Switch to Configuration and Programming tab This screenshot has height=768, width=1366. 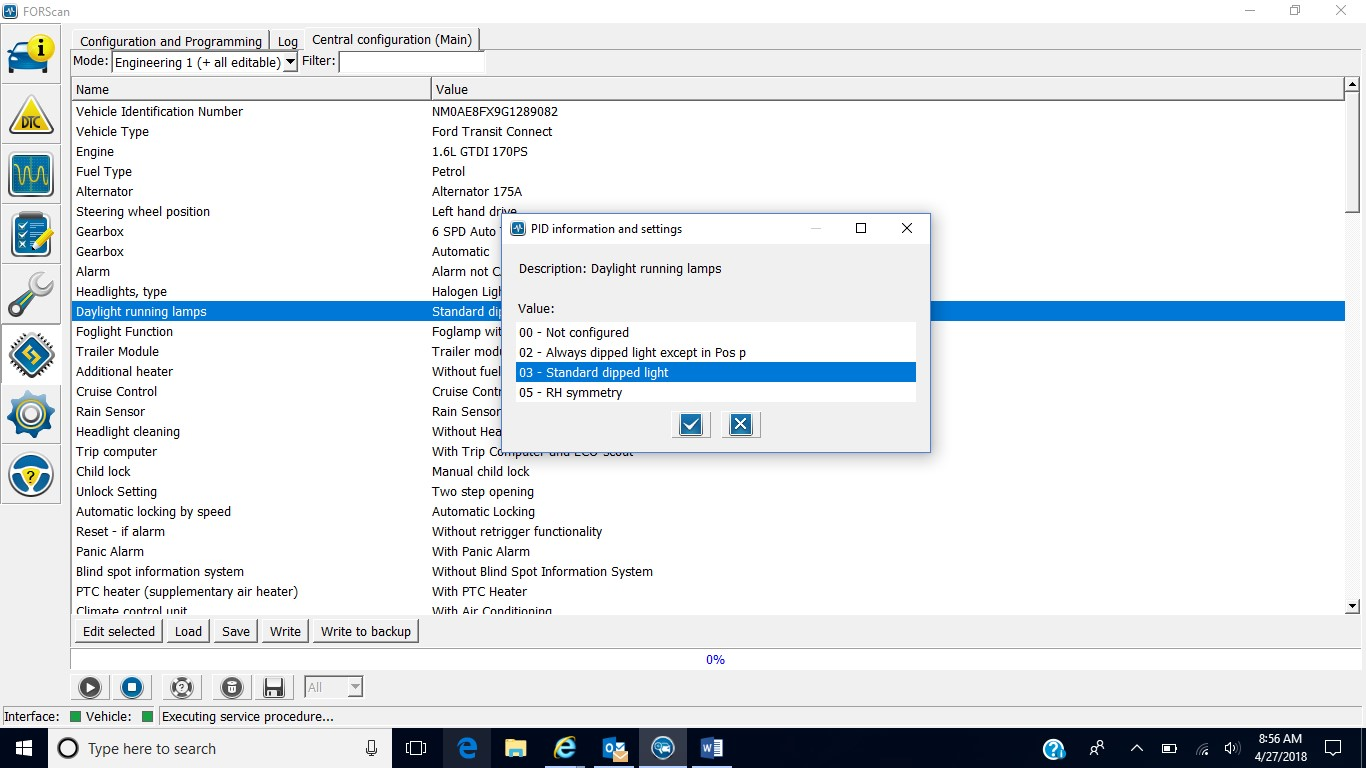170,41
